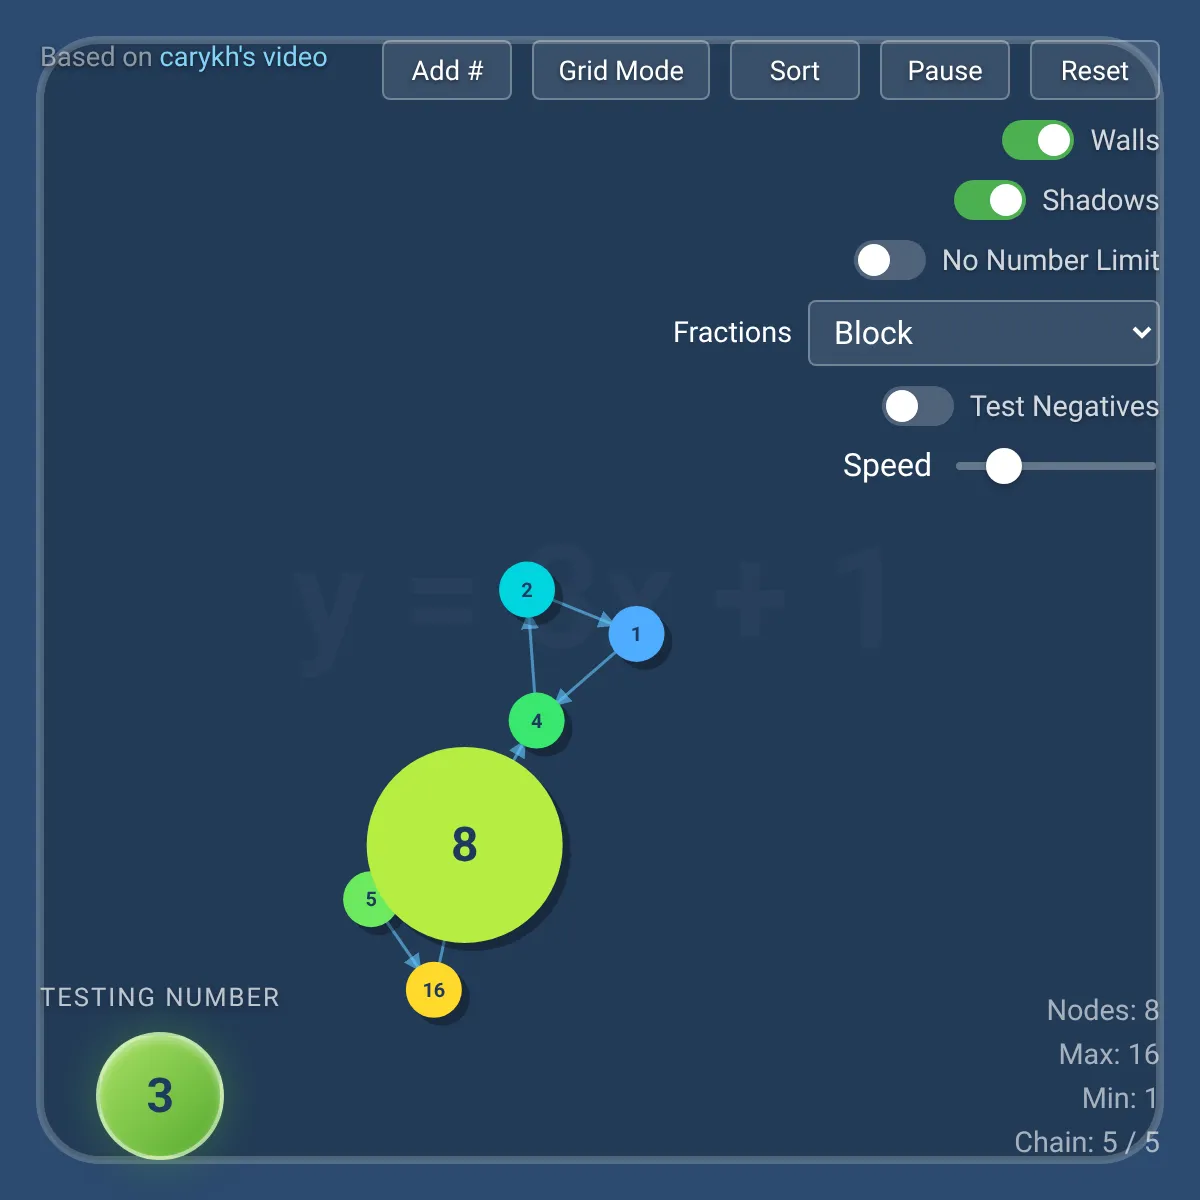Screen dimensions: 1200x1200
Task: Select the blue node labeled 1
Action: (637, 634)
